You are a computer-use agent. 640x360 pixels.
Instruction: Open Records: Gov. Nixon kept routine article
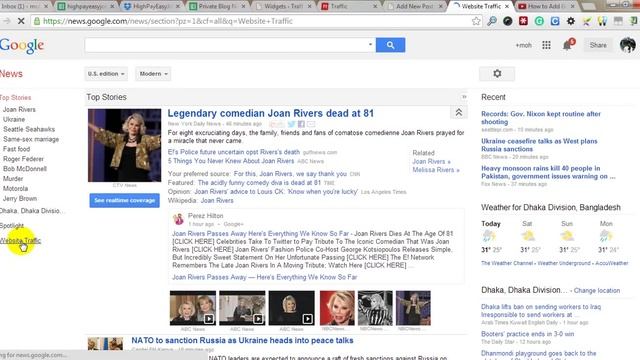pyautogui.click(x=541, y=118)
